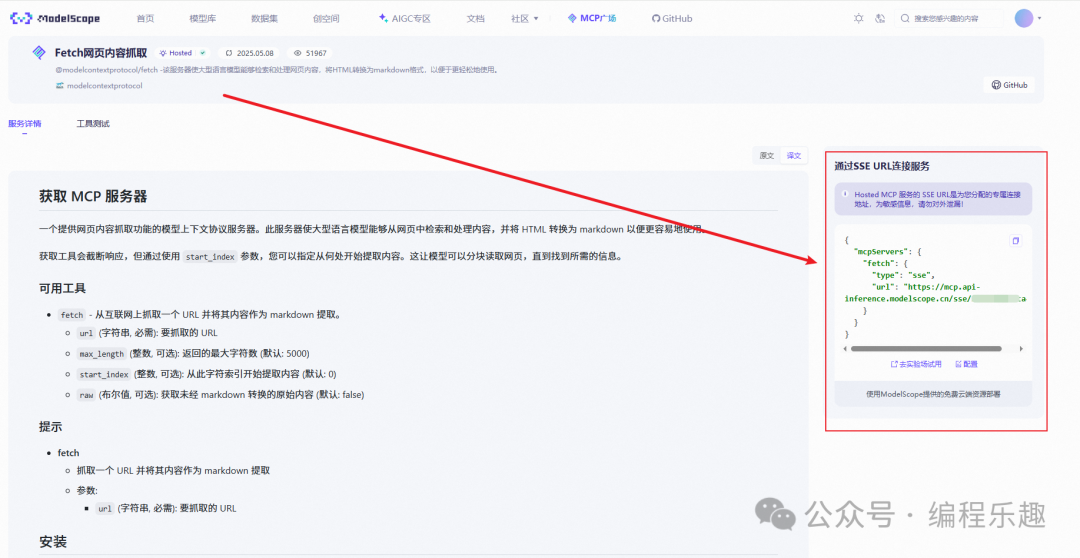Click the raw parameter code
The height and width of the screenshot is (558, 1080).
tap(86, 395)
